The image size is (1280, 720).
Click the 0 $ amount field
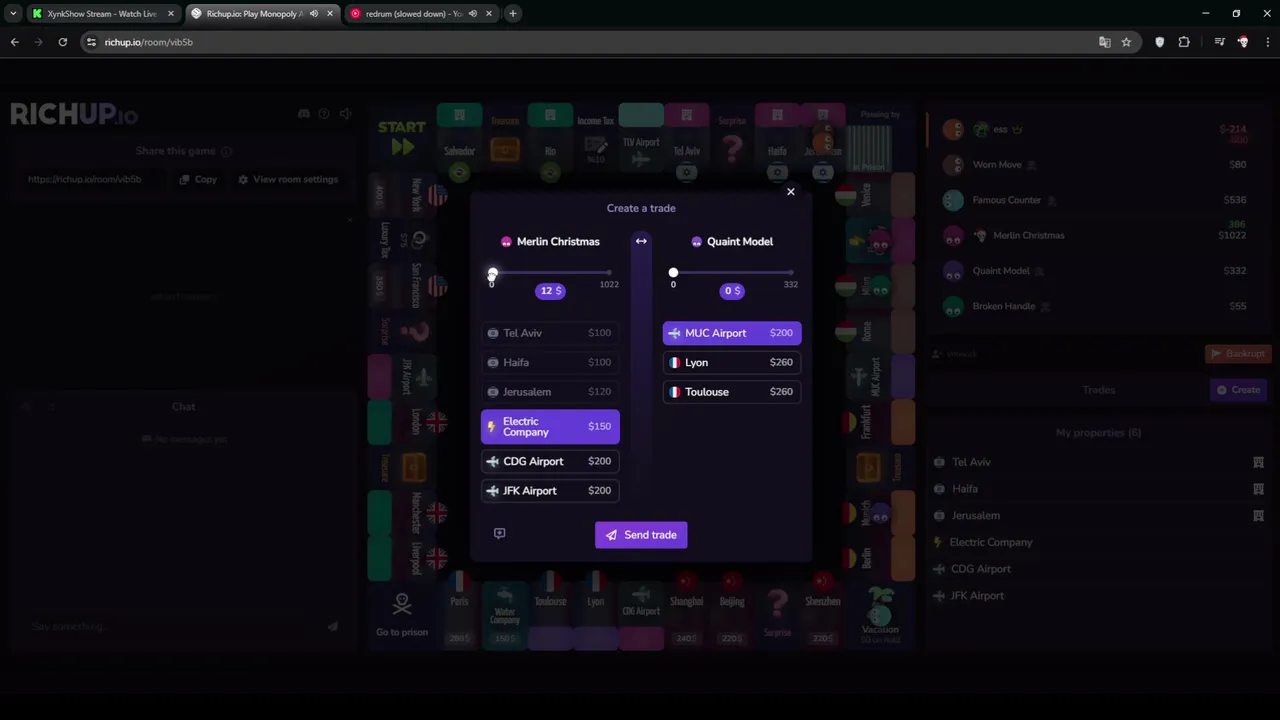coord(732,290)
